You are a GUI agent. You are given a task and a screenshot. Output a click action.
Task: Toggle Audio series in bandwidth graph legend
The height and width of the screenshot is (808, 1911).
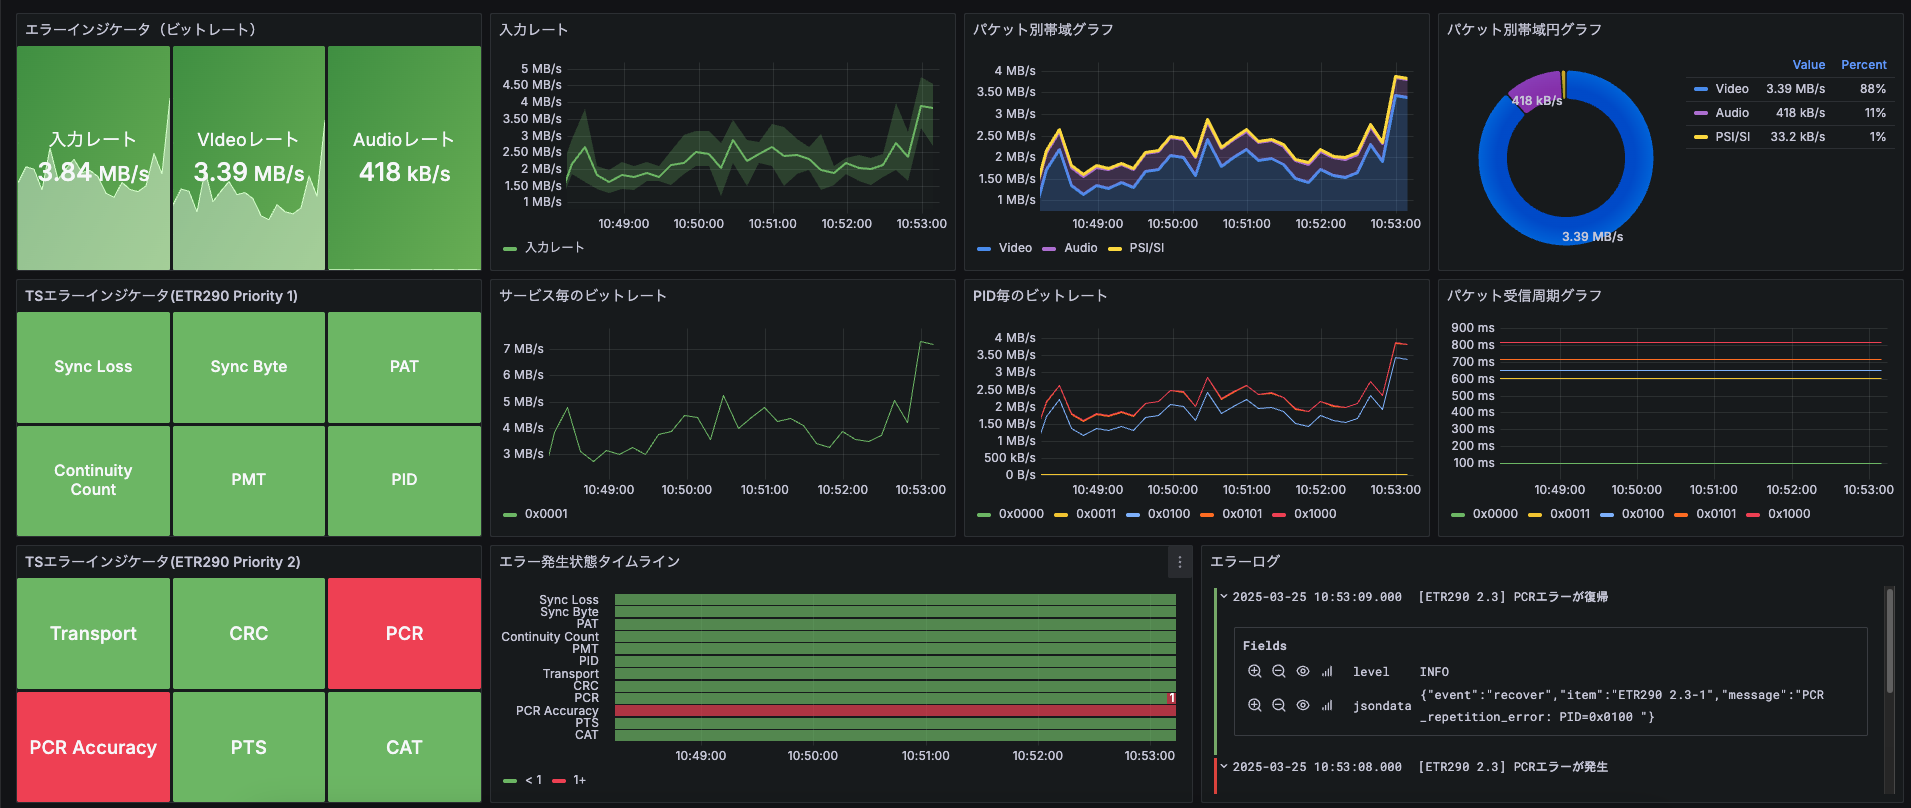coord(1079,248)
